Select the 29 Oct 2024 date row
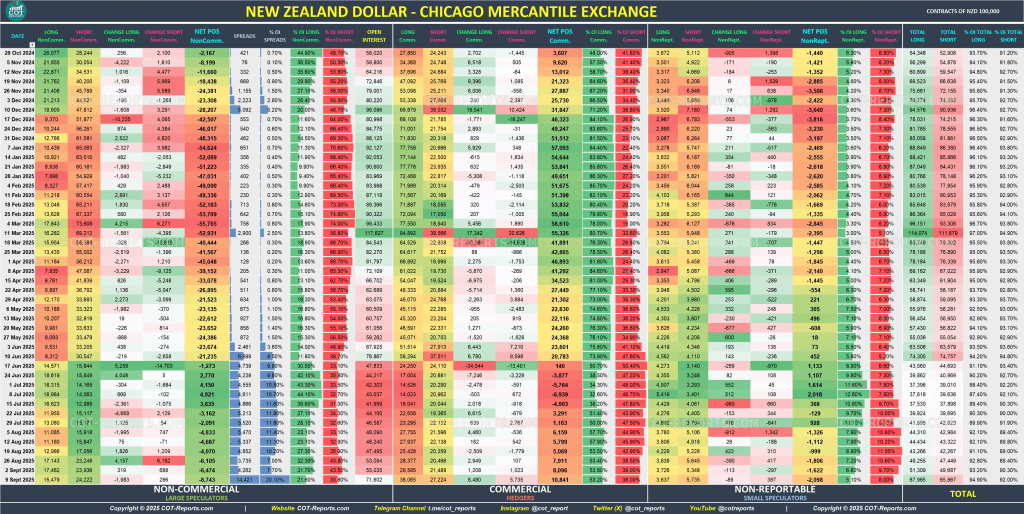 click(x=18, y=51)
